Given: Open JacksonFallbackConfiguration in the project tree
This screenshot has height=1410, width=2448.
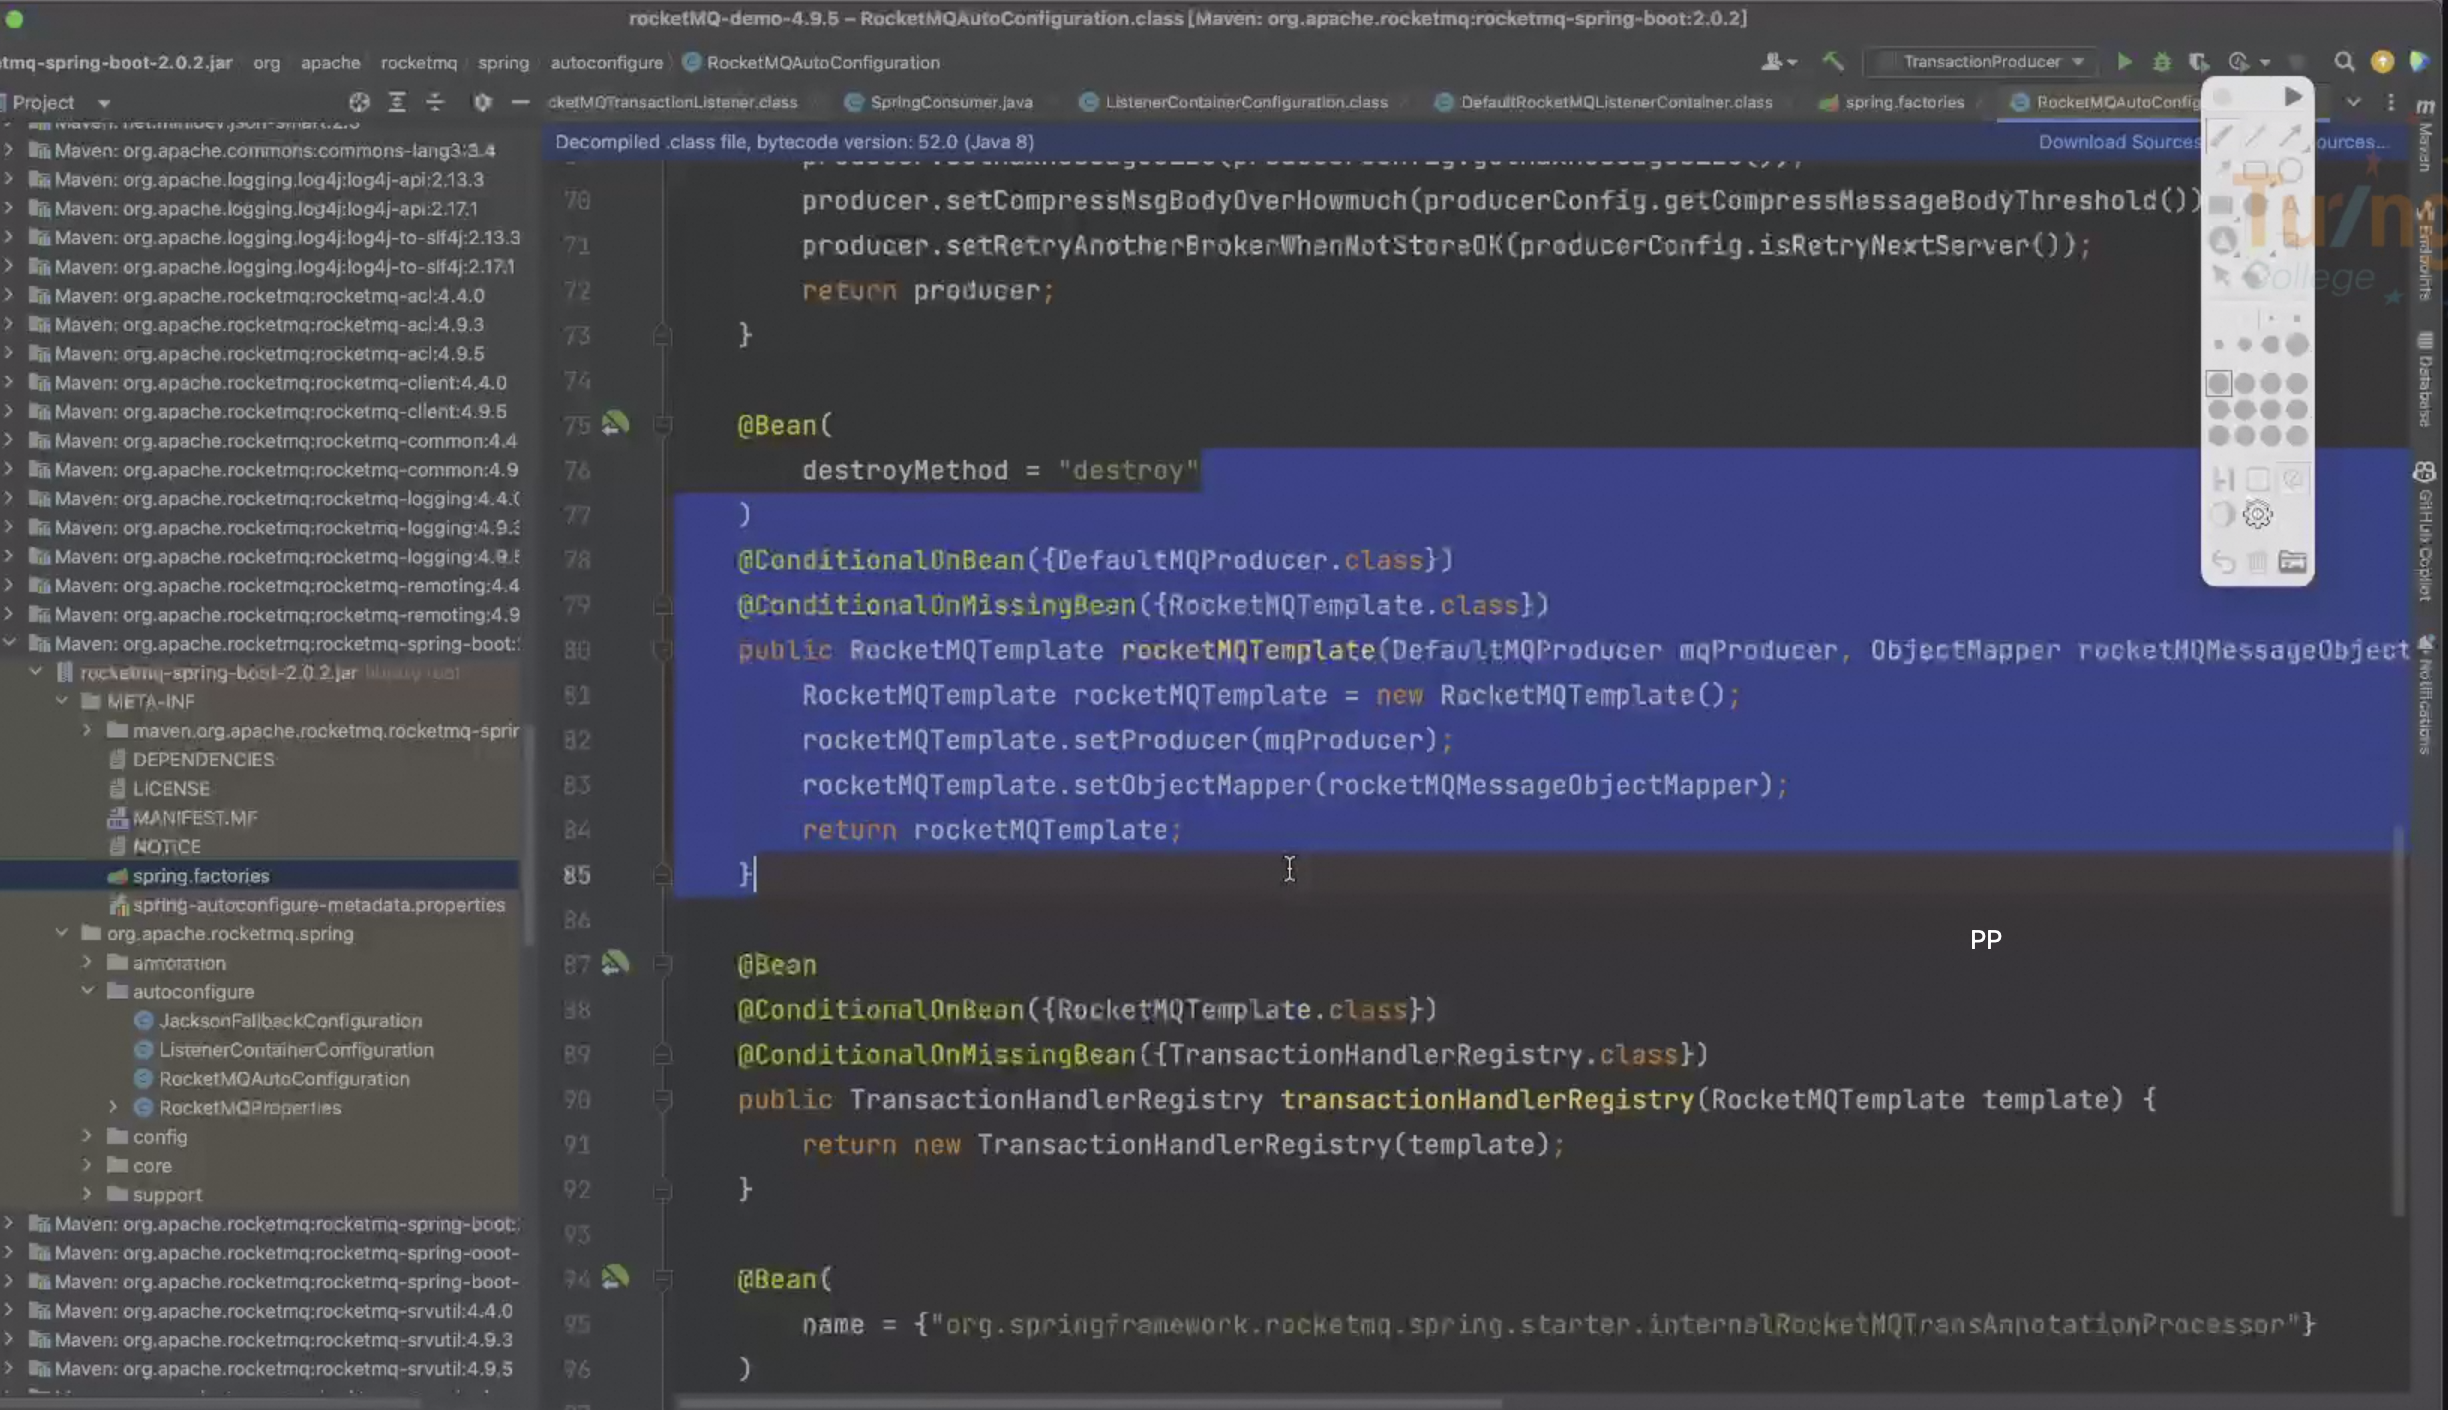Looking at the screenshot, I should [290, 1020].
